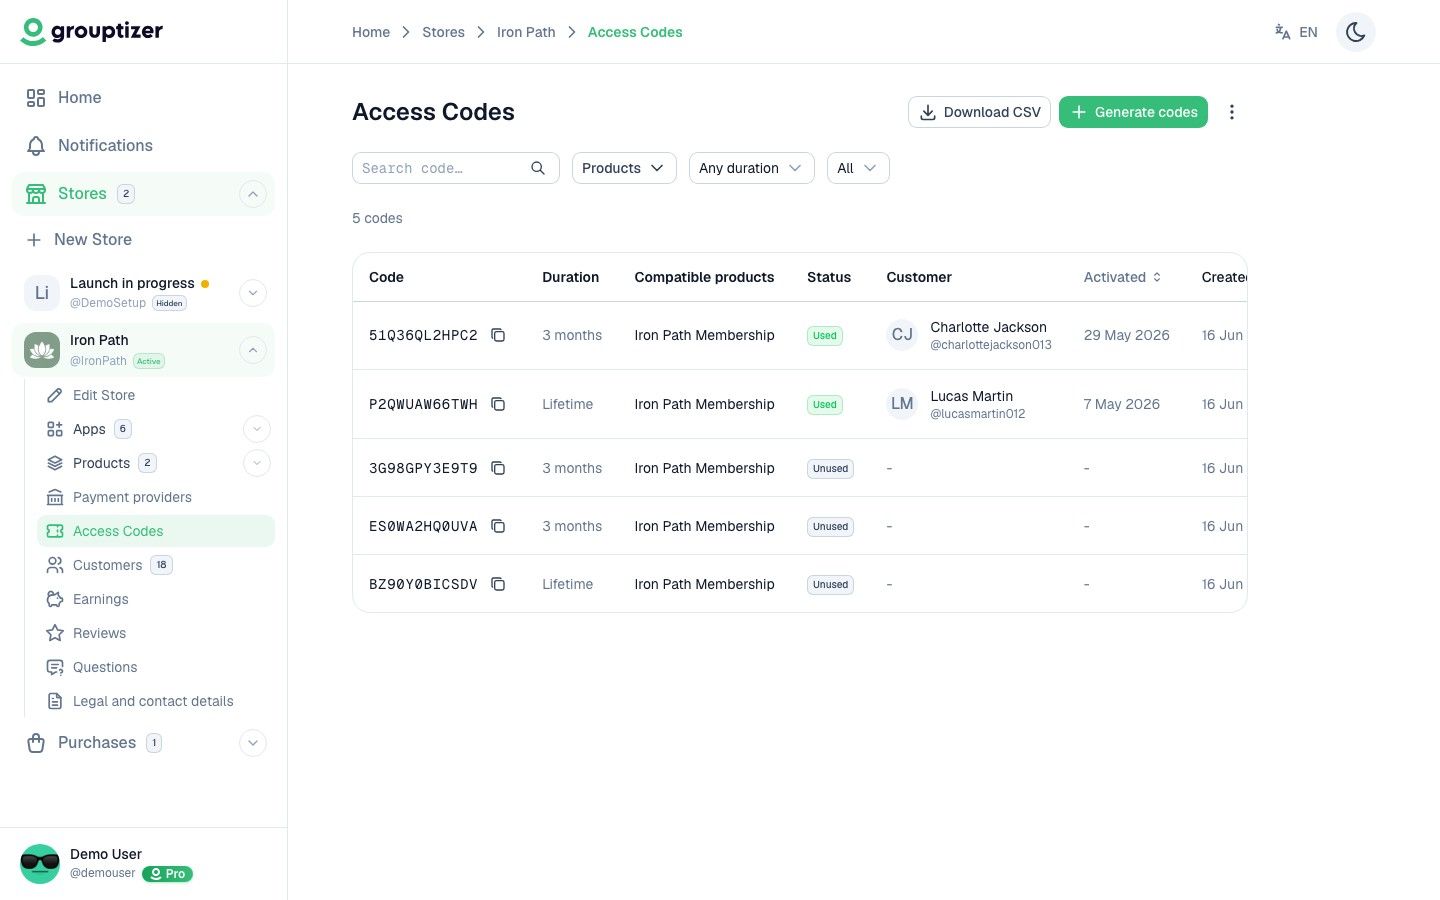Open the Any duration dropdown
The image size is (1440, 900).
tap(752, 168)
